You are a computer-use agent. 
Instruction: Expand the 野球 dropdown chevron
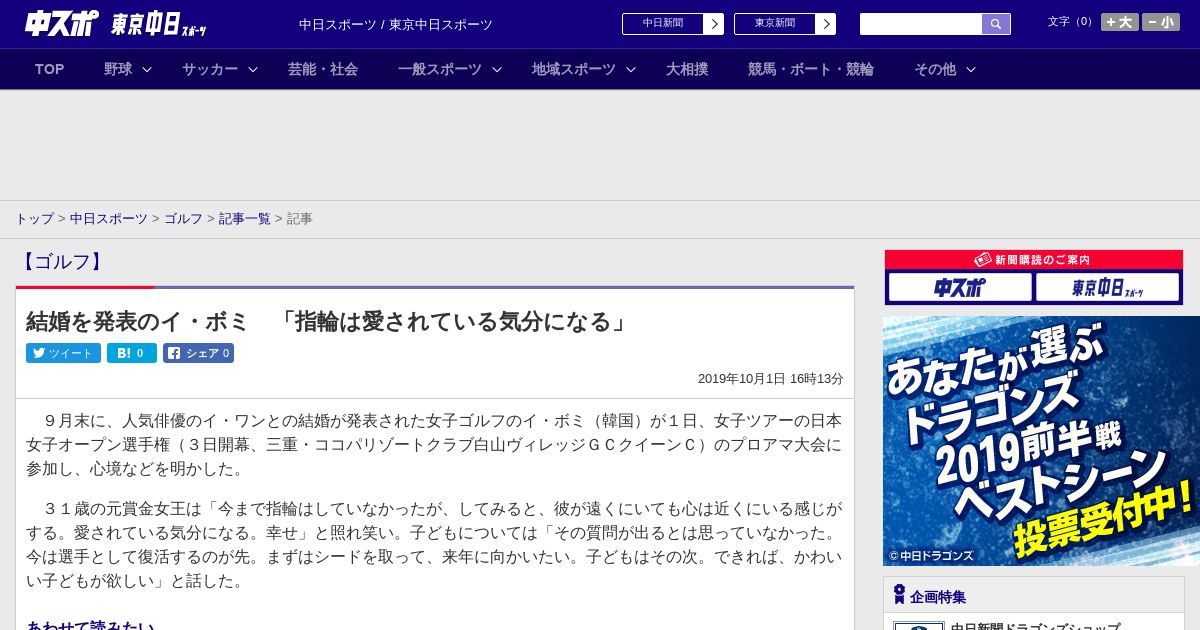coord(147,69)
